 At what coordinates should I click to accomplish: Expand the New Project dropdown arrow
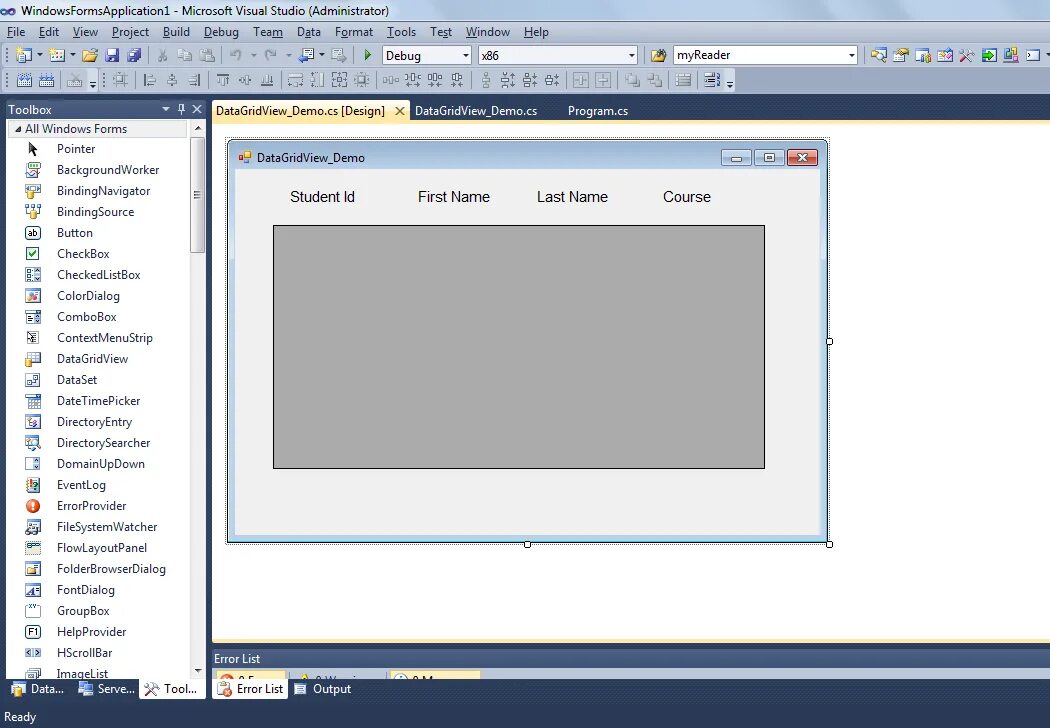coord(40,56)
